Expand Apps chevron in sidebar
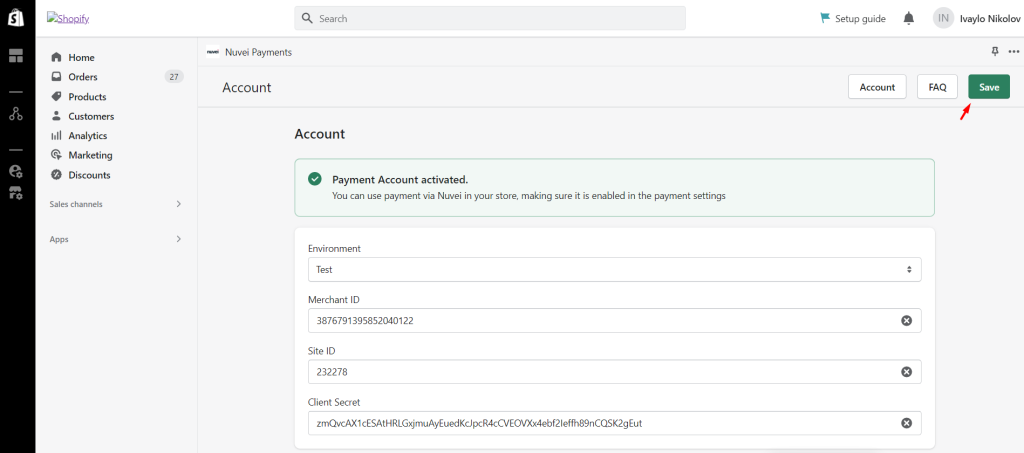Image resolution: width=1024 pixels, height=453 pixels. pos(179,239)
